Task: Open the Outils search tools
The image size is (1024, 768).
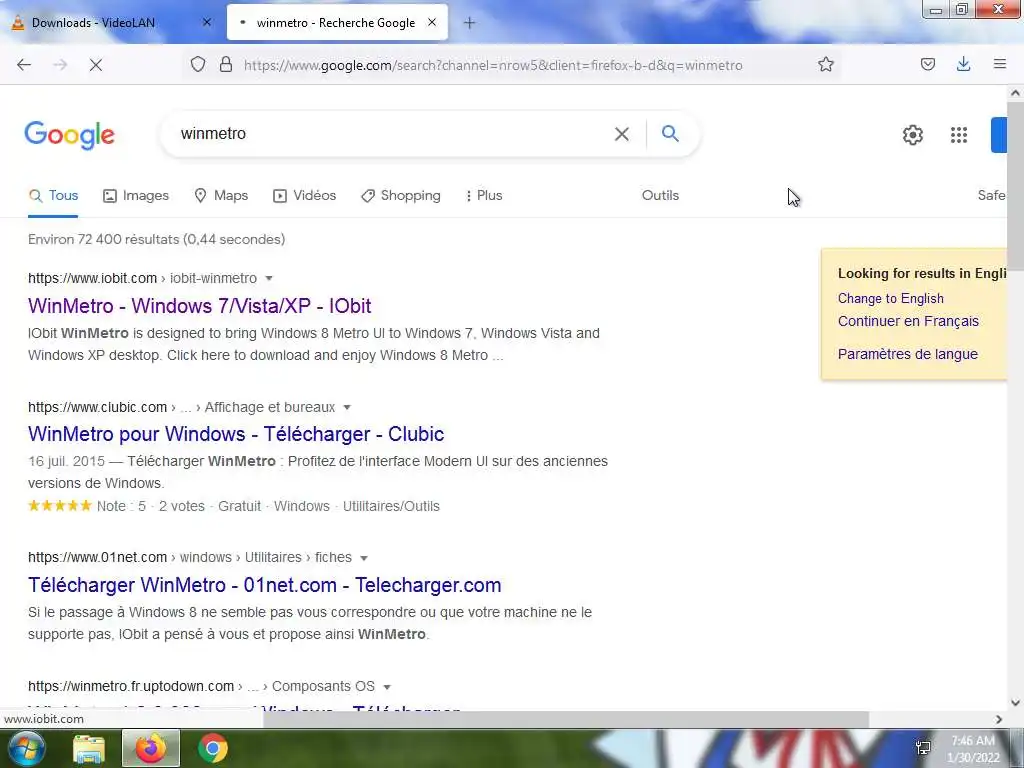Action: point(660,195)
